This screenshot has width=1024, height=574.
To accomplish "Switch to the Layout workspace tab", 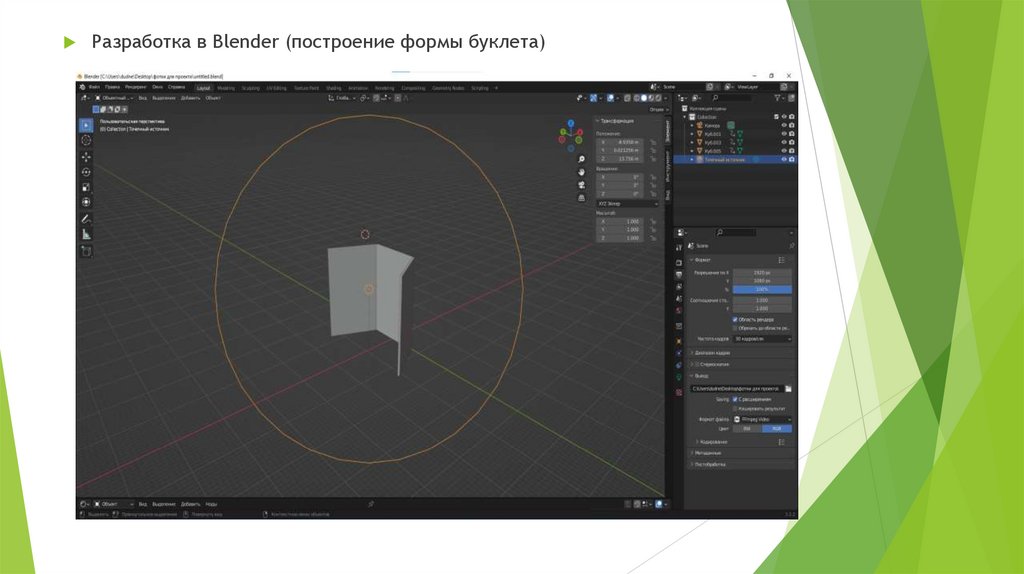I will pos(204,88).
